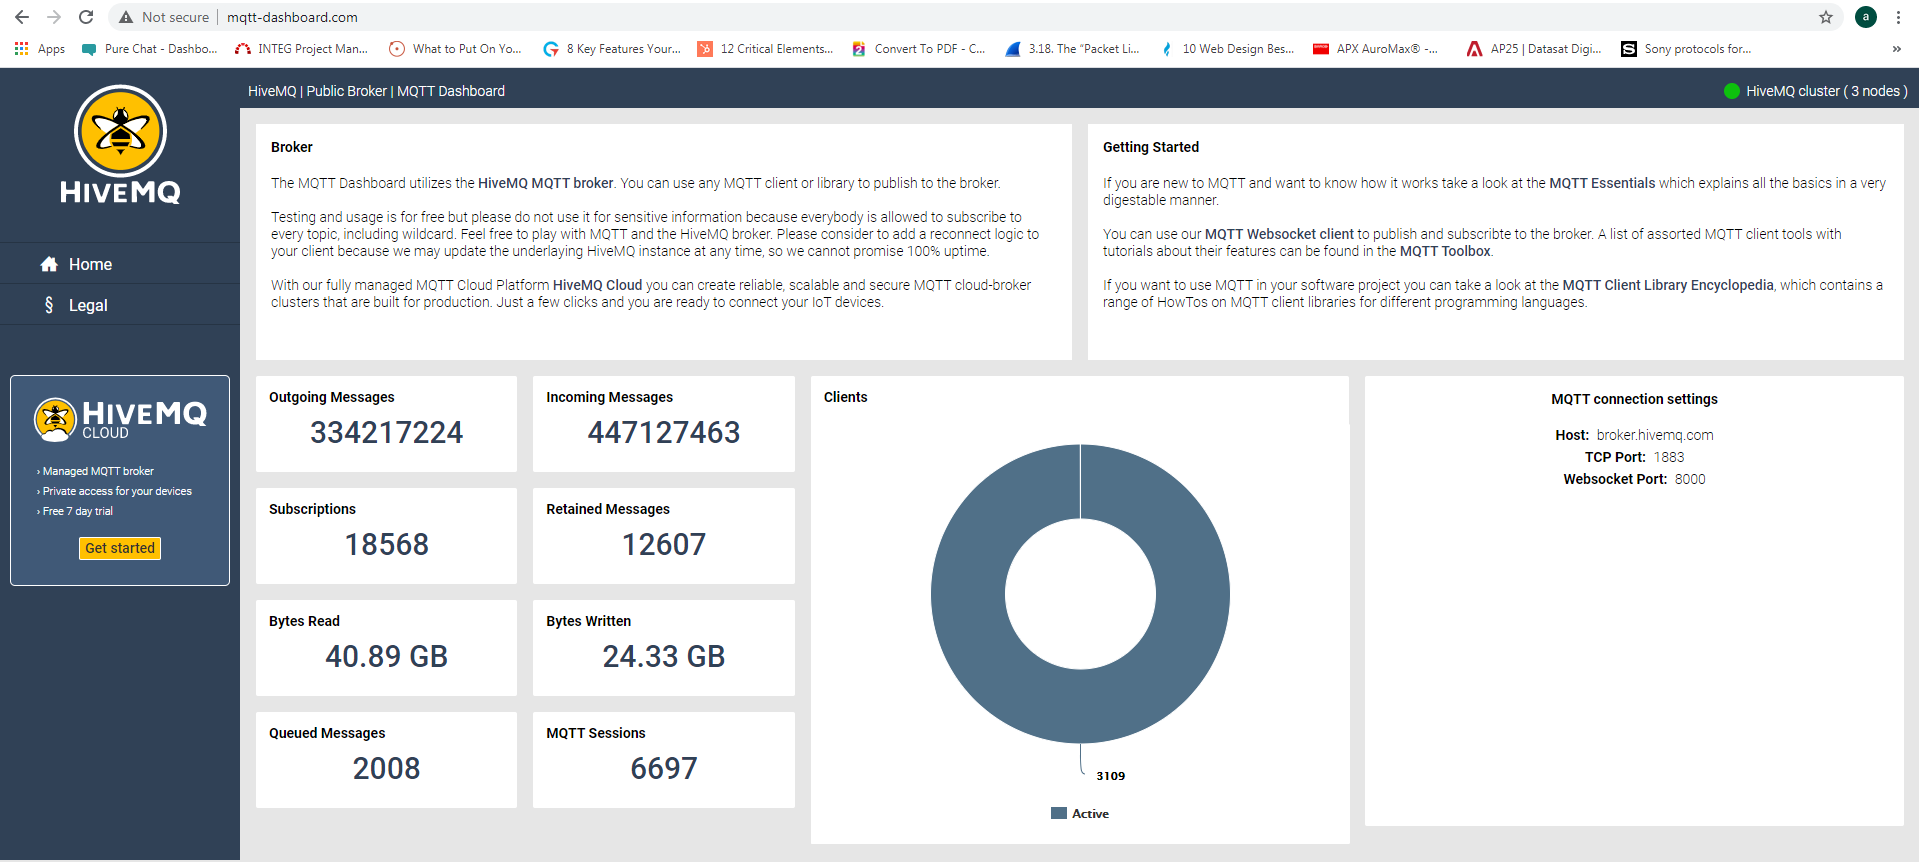
Task: Click the Managed MQTT broker line
Action: click(98, 471)
